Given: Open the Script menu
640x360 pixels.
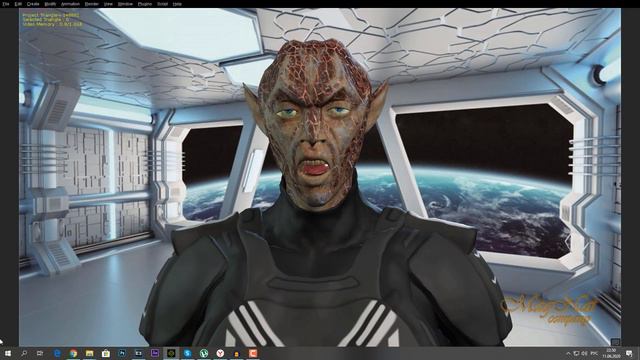Looking at the screenshot, I should [x=162, y=4].
